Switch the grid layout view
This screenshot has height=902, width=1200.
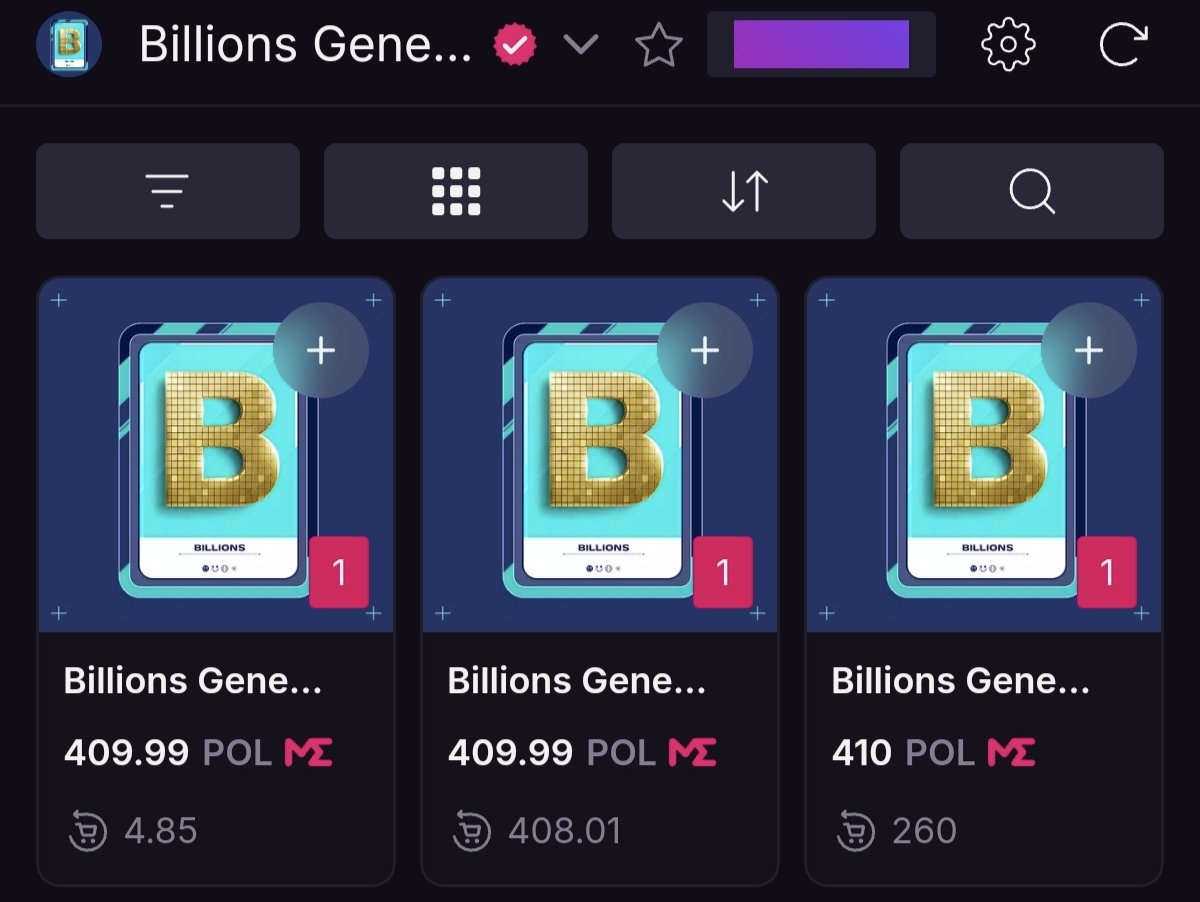[x=456, y=191]
